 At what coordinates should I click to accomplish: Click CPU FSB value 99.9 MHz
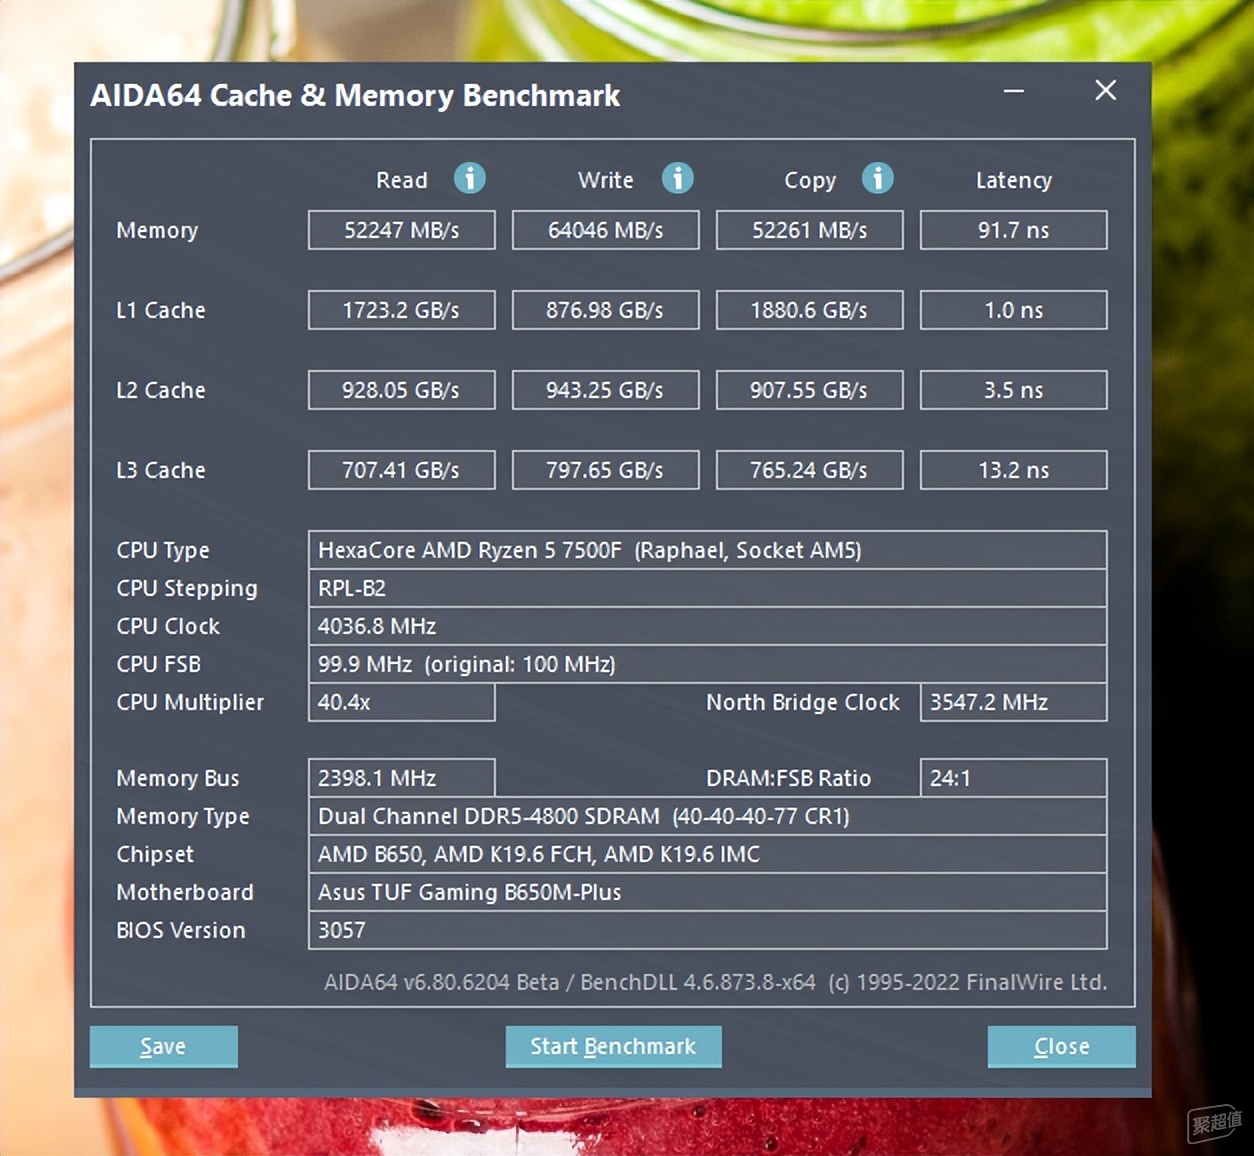pos(708,664)
